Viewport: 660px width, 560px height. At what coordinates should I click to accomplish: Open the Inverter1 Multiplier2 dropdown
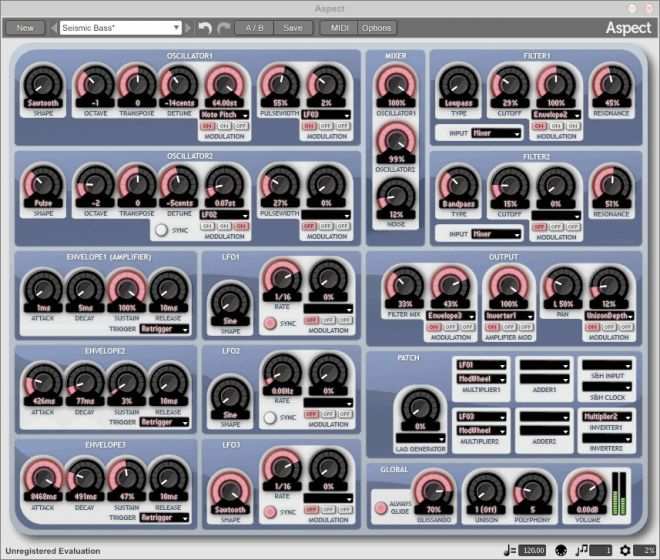[x=607, y=417]
